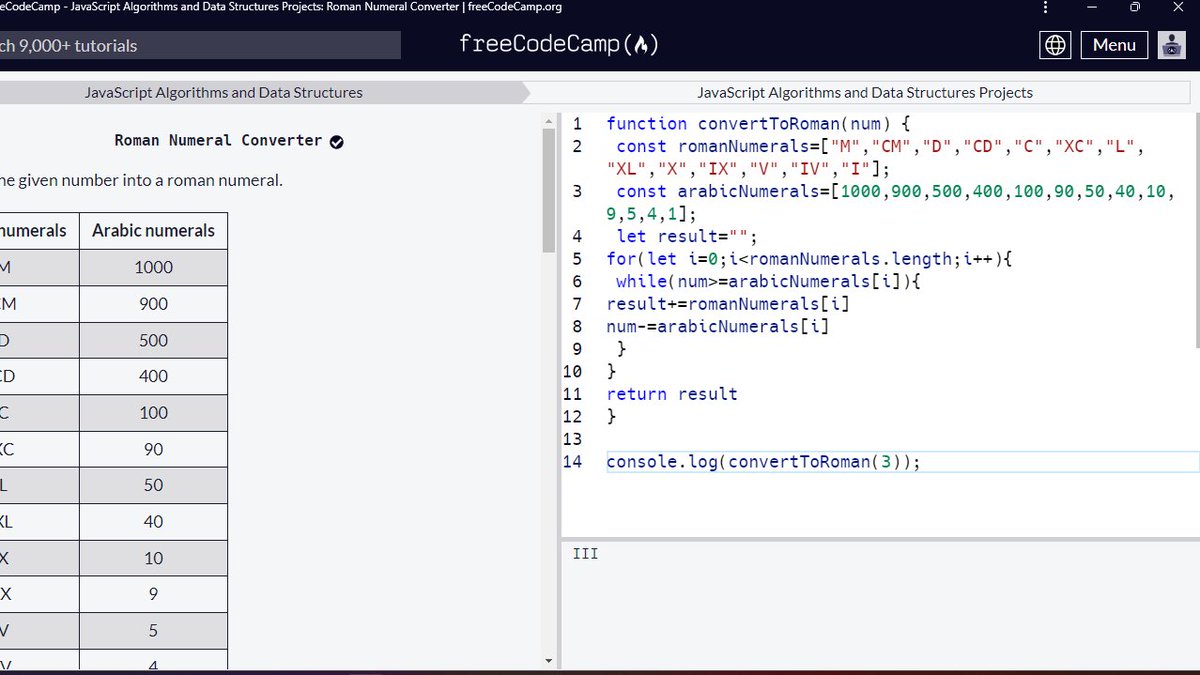Click the III console output
The width and height of the screenshot is (1200, 675).
coord(586,553)
